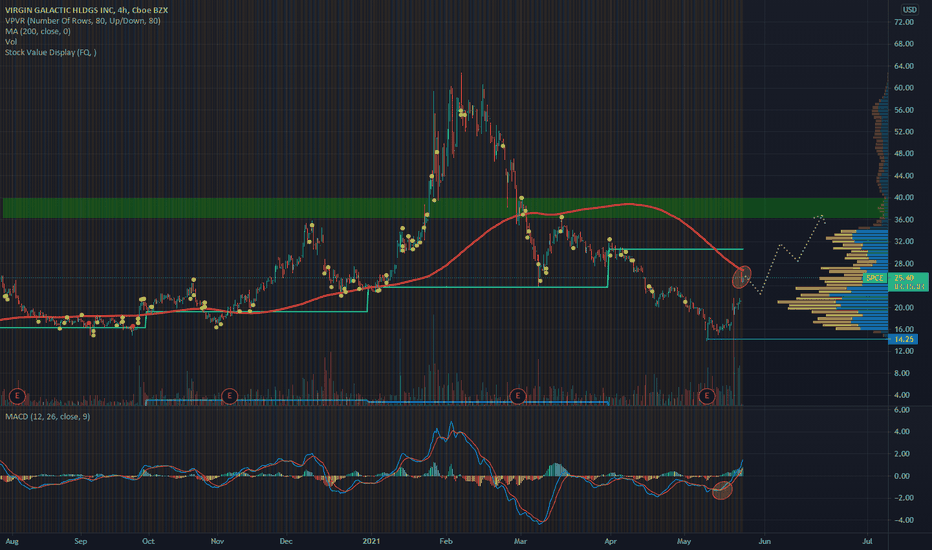This screenshot has width=932, height=550.
Task: Click the 14.25 blue price label
Action: [x=903, y=339]
